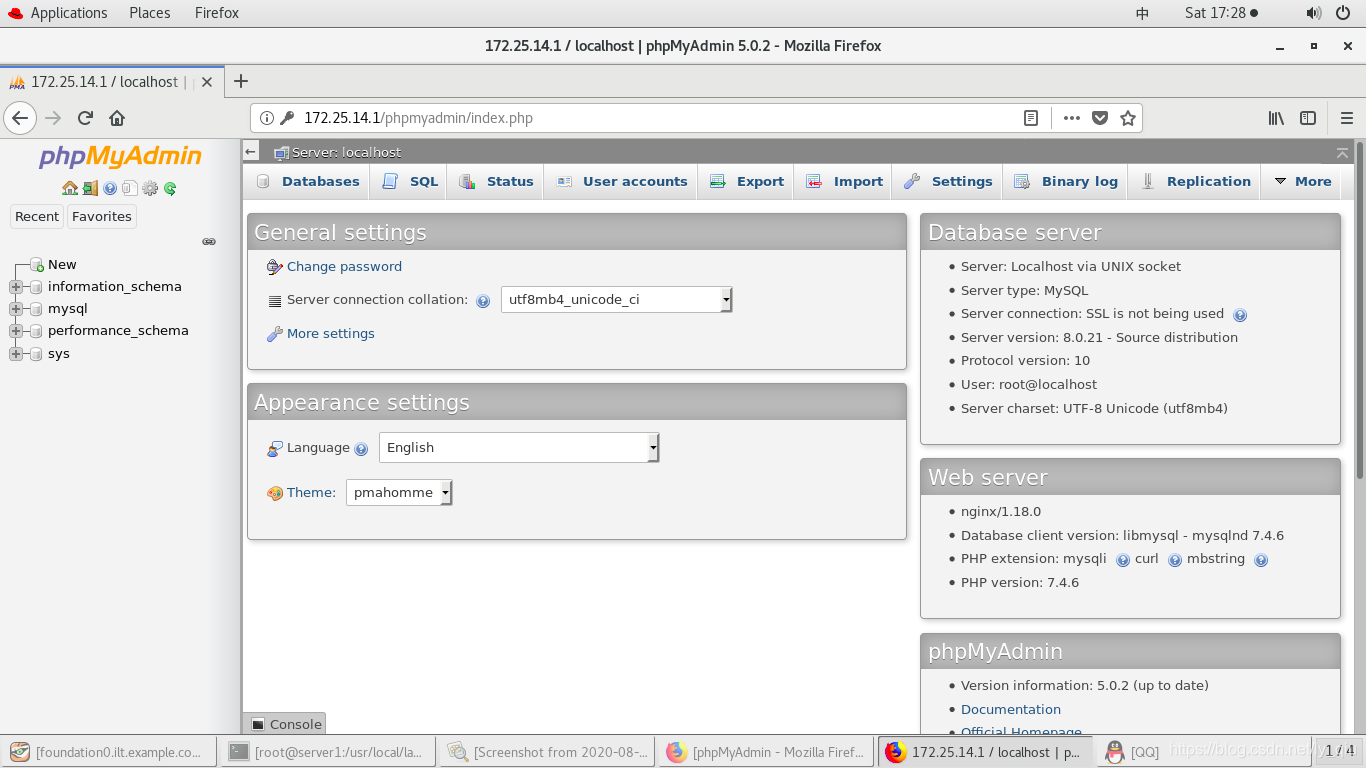Open the SQL tab
Viewport: 1366px width, 768px height.
410,182
